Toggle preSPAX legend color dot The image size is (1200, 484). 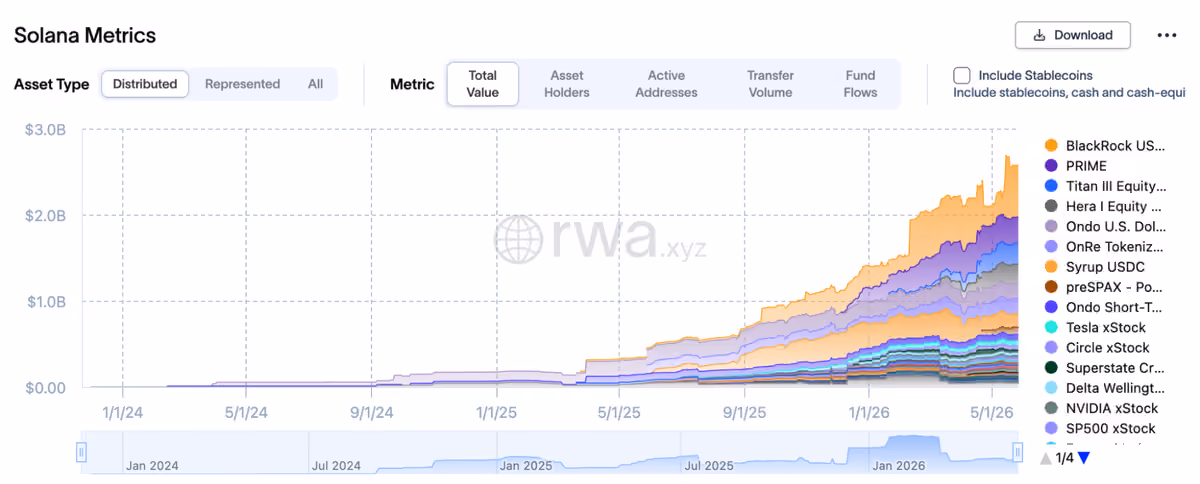(x=1051, y=287)
